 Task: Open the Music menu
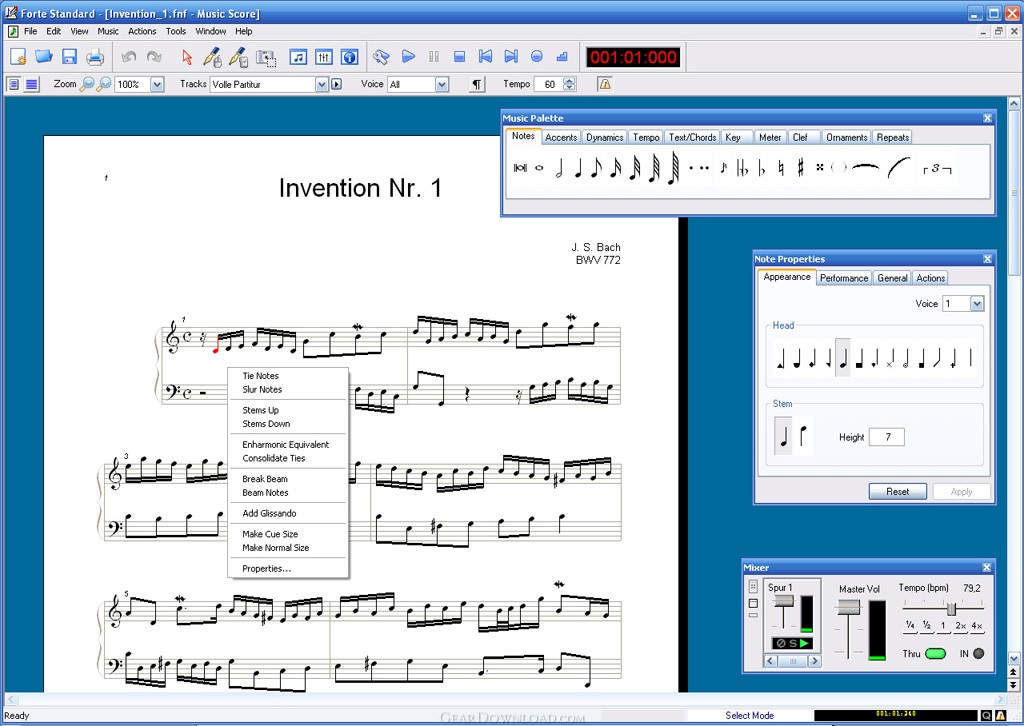click(x=108, y=31)
